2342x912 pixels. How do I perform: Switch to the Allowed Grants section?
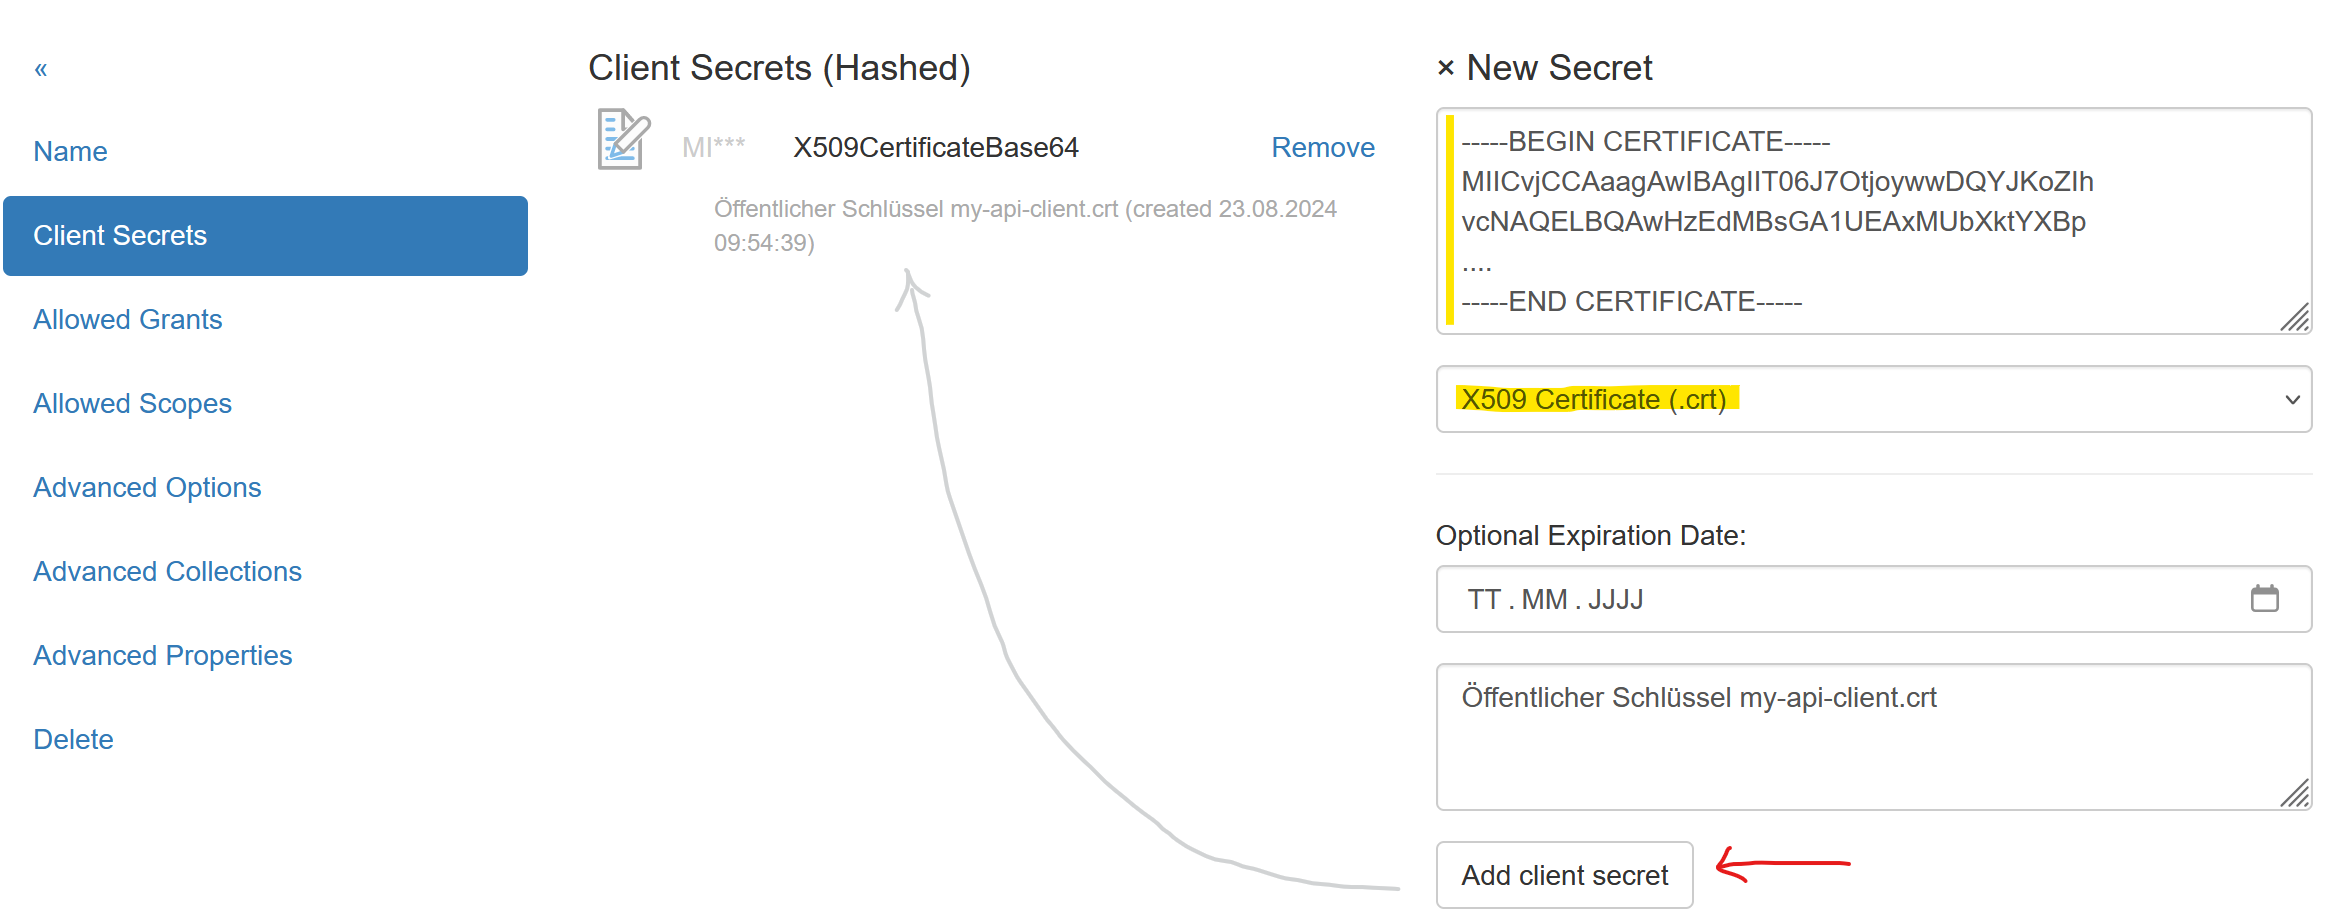[128, 319]
